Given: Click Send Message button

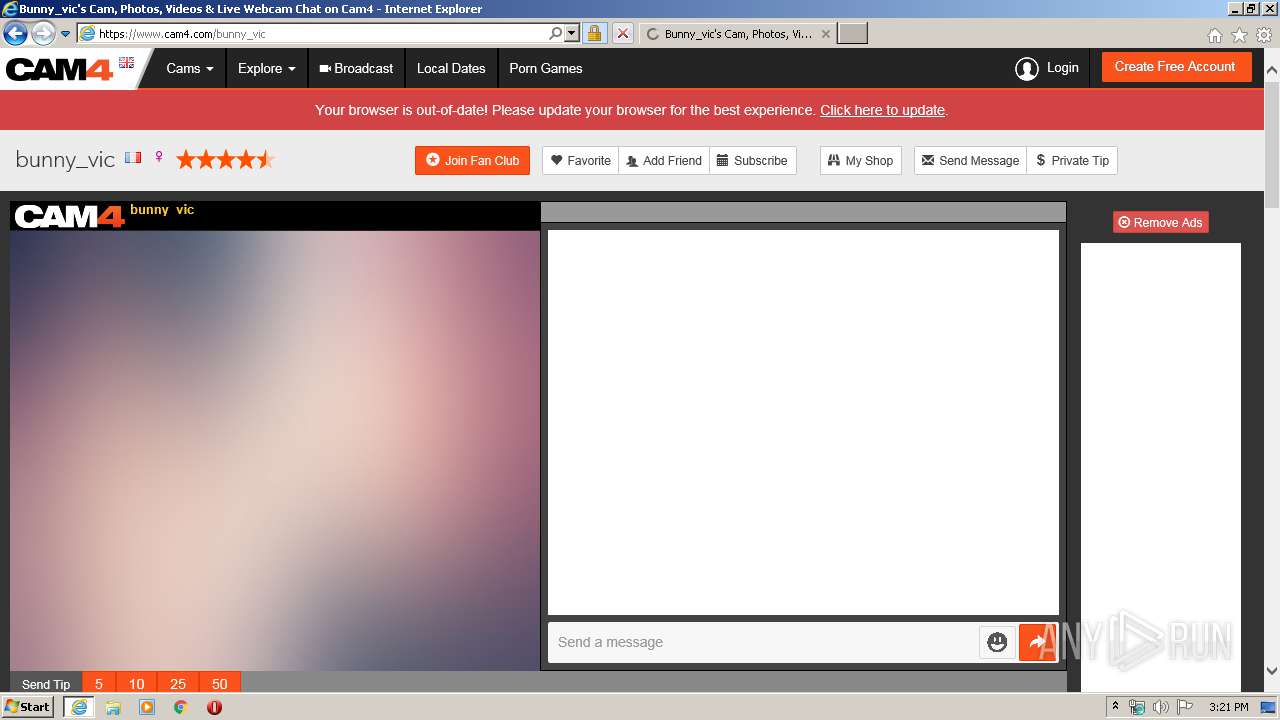Looking at the screenshot, I should coord(970,160).
